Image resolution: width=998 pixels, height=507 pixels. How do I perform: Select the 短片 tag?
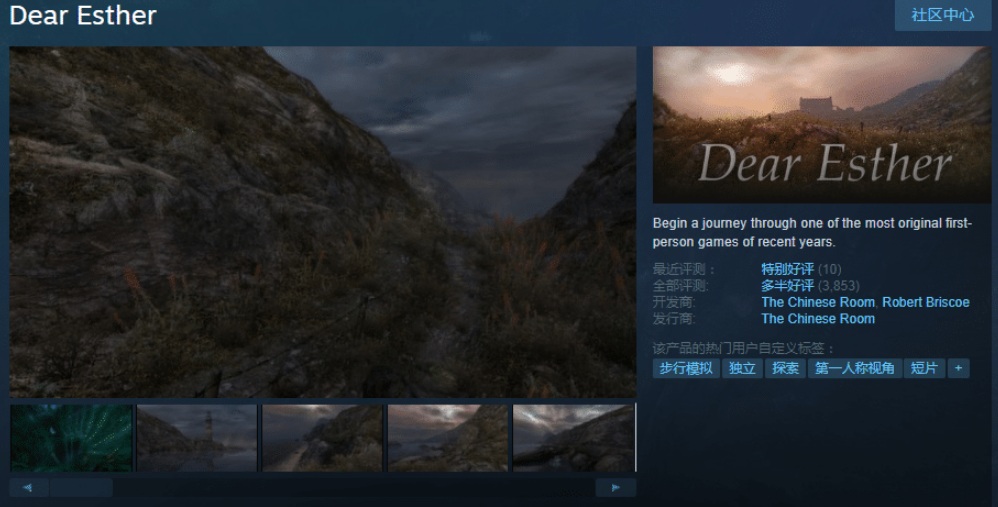coord(924,368)
